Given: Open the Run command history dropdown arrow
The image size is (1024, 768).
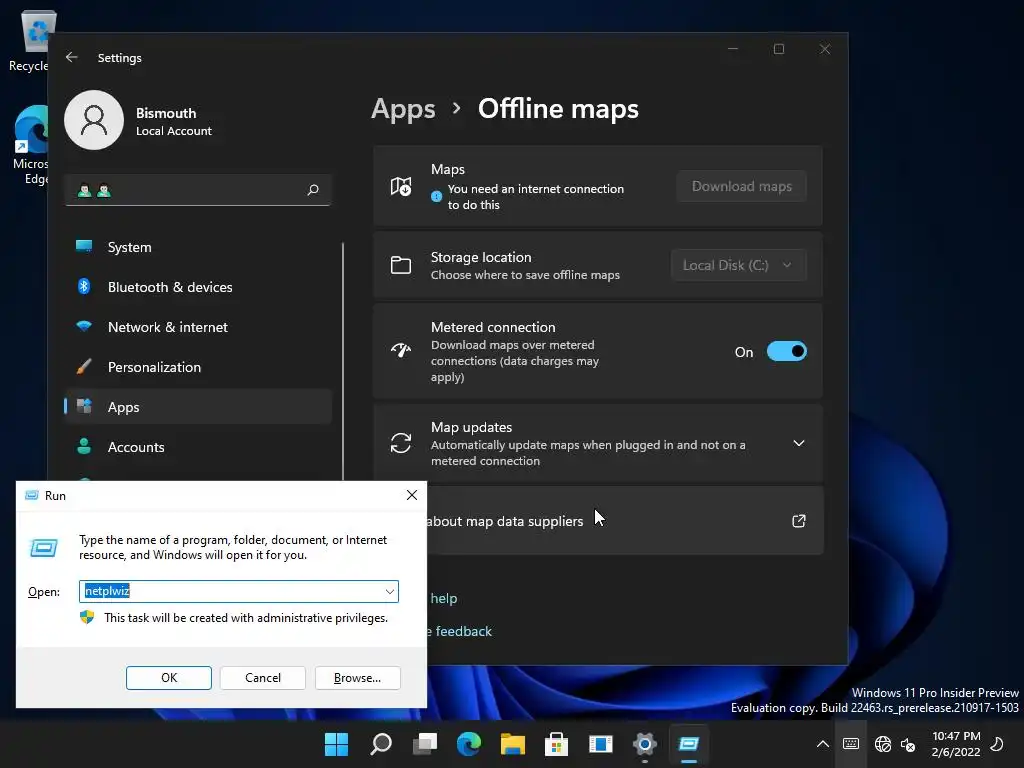Looking at the screenshot, I should tap(390, 592).
